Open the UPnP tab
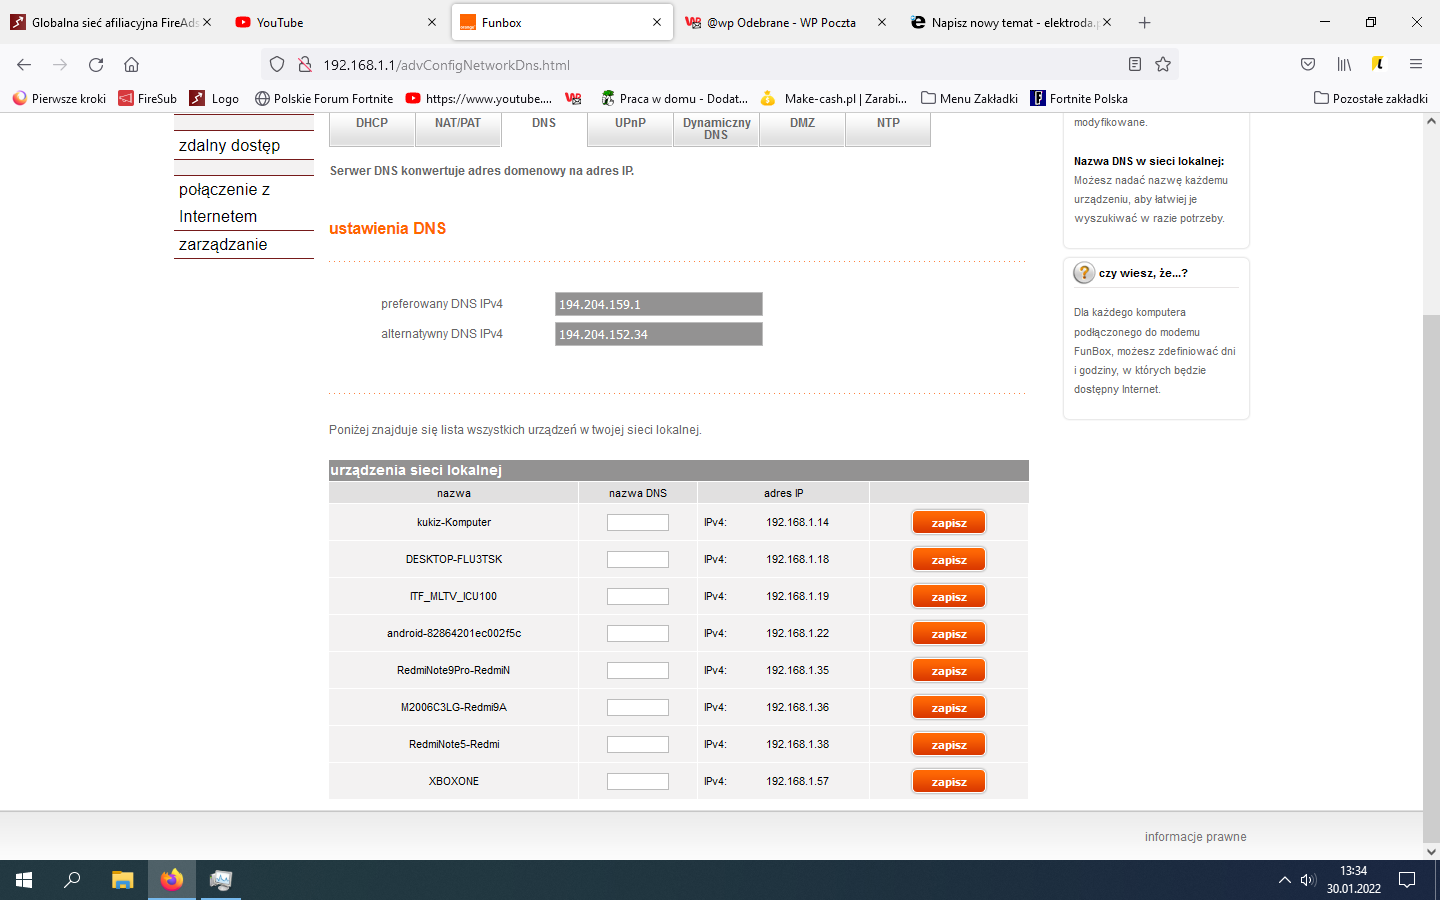The height and width of the screenshot is (900, 1440). [x=630, y=129]
